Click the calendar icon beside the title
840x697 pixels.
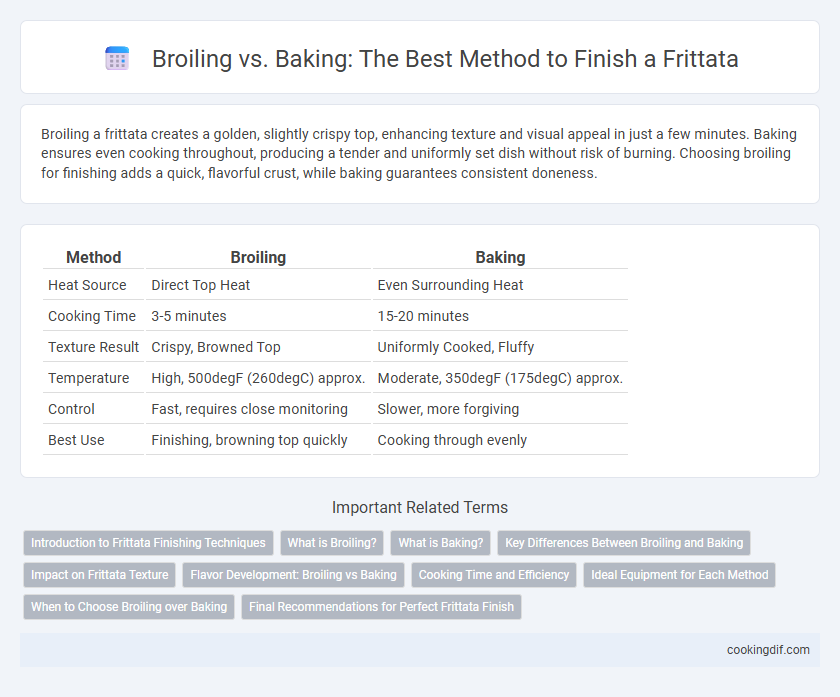[x=117, y=58]
